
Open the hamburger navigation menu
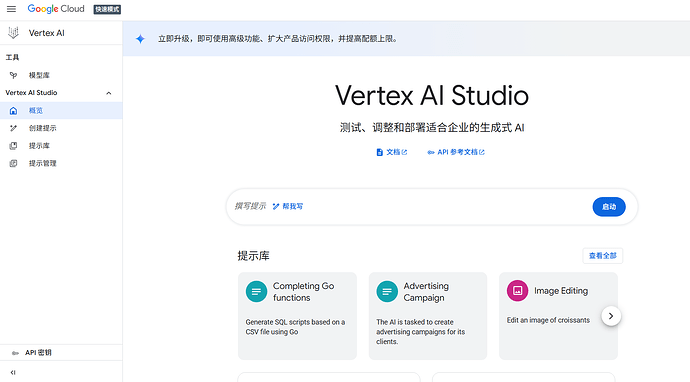tap(11, 9)
